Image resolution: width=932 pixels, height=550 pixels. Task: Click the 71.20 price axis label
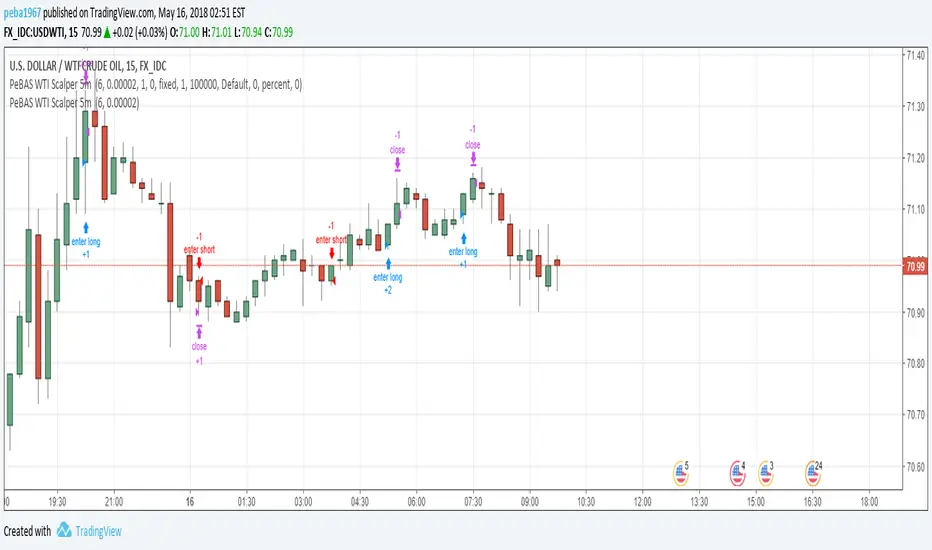(x=915, y=158)
